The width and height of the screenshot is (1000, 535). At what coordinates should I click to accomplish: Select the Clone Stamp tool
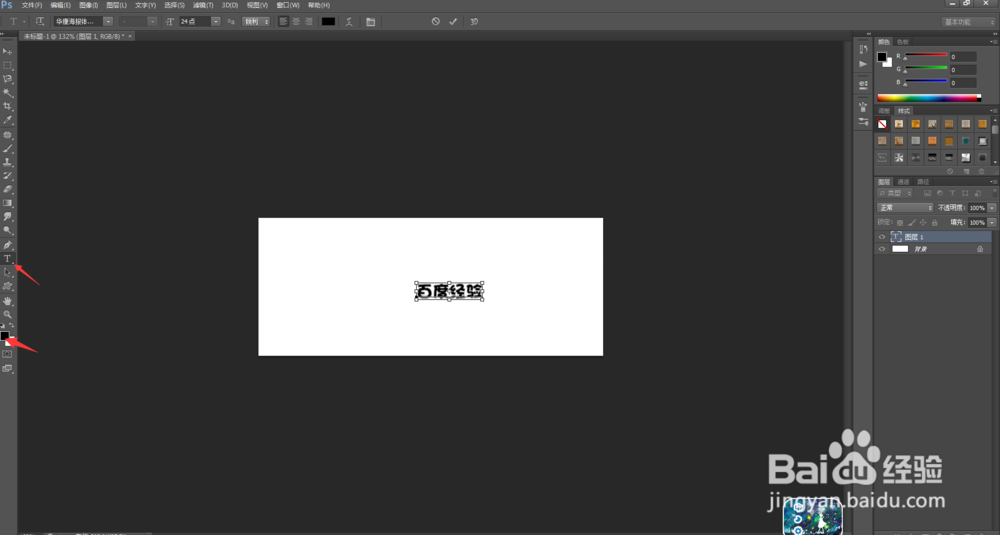point(8,162)
